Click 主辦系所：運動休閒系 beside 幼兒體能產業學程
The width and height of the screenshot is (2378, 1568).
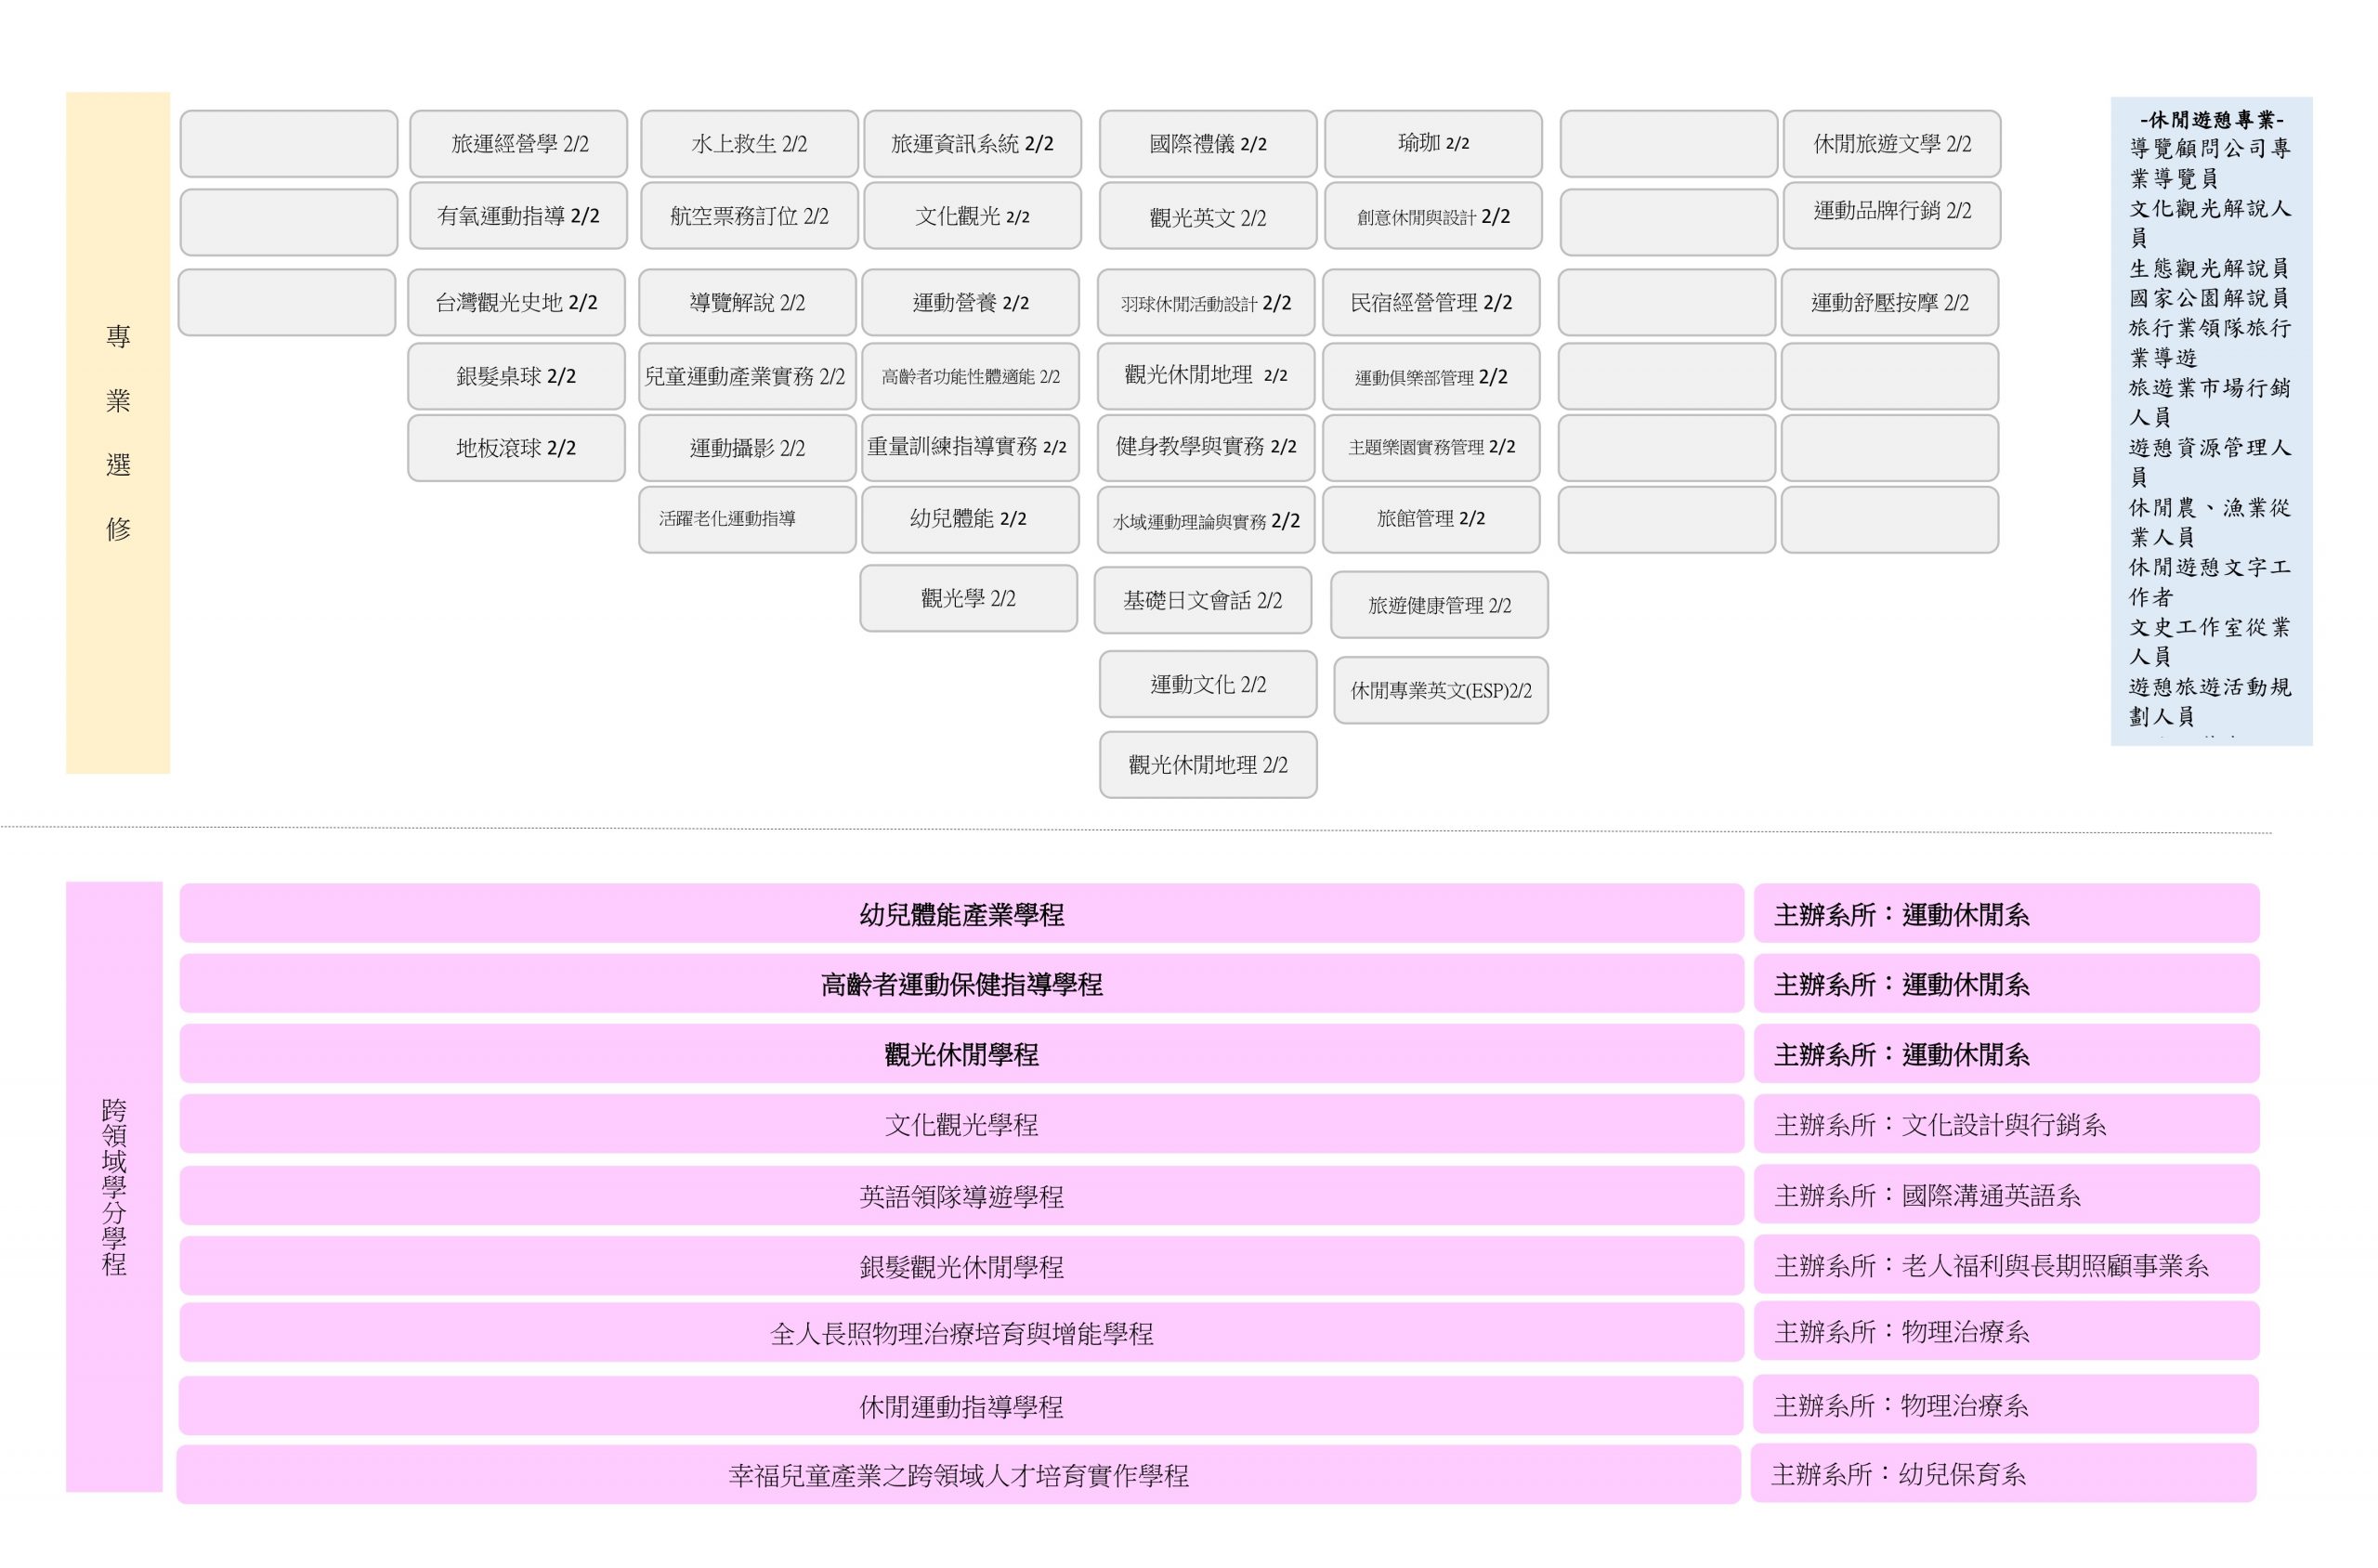2007,913
